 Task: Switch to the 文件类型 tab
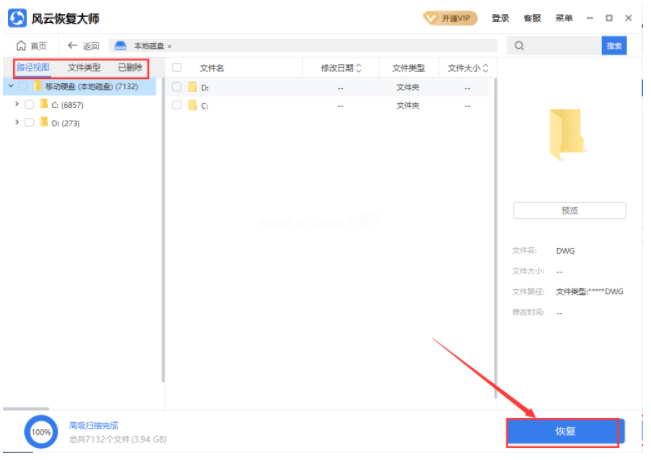click(x=84, y=67)
